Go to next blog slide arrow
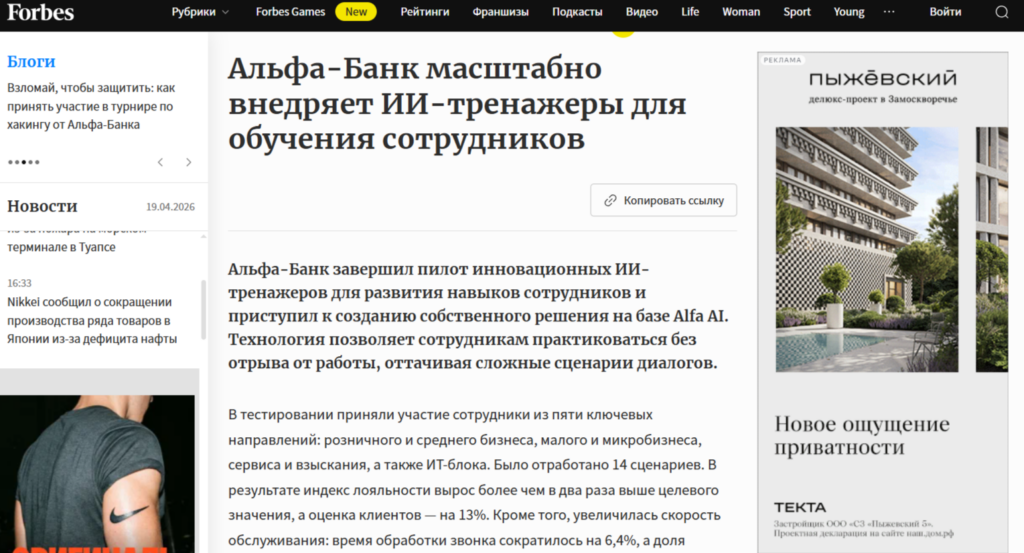This screenshot has width=1024, height=553. coord(189,162)
